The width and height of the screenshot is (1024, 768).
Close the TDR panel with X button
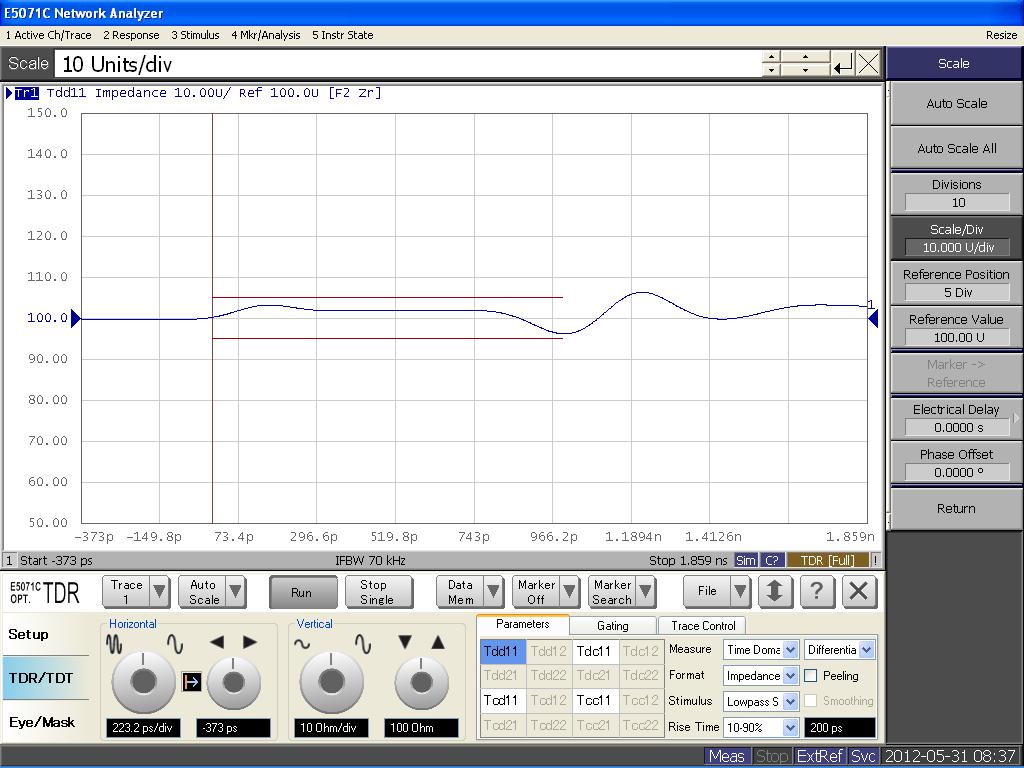tap(858, 591)
